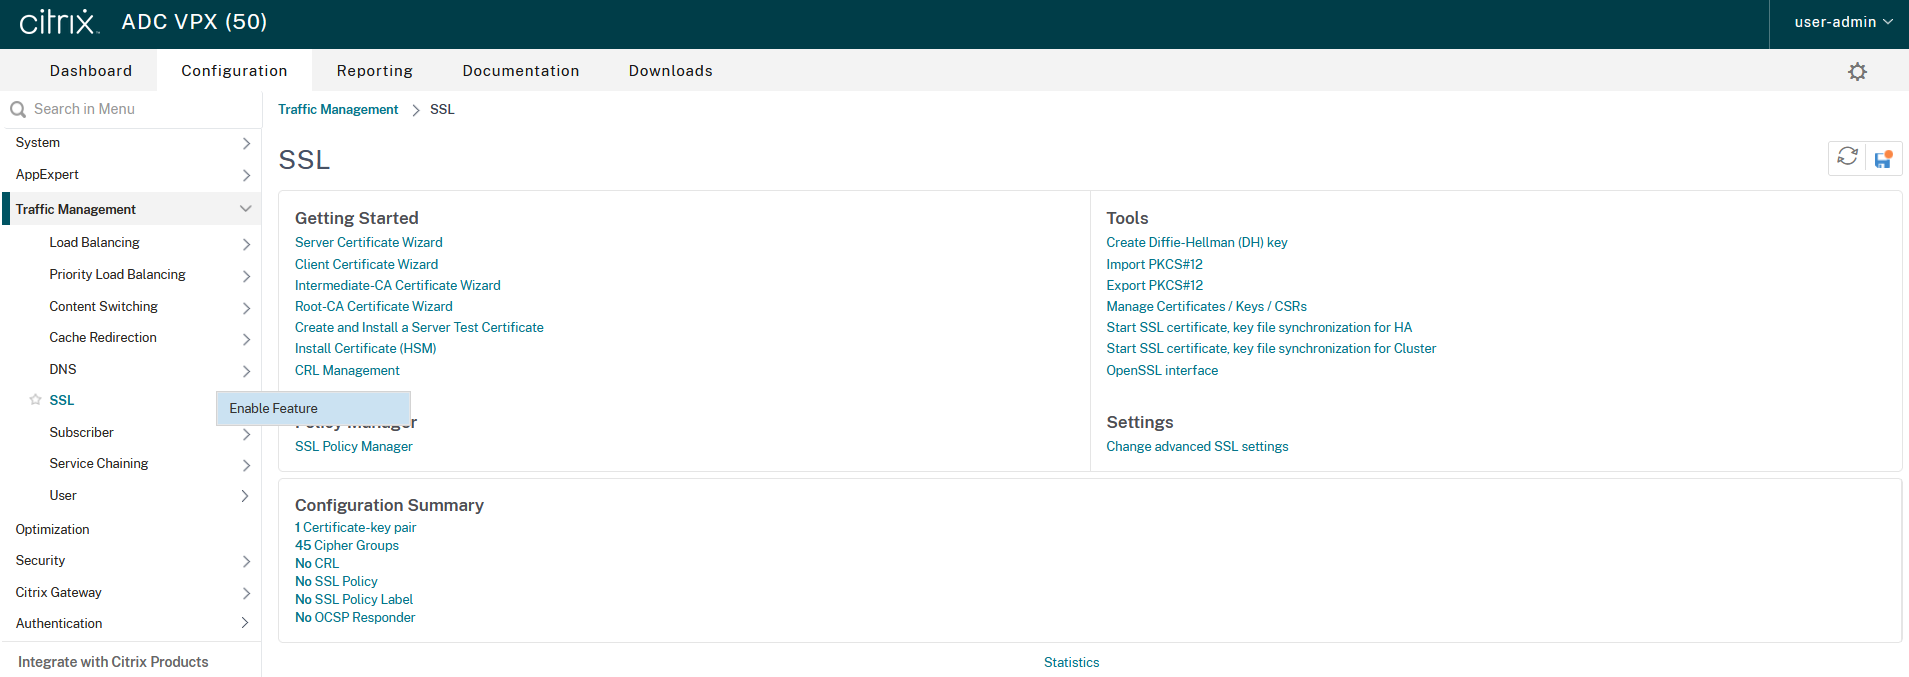Open the OpenSSL interface link
The width and height of the screenshot is (1909, 677).
[1162, 371]
